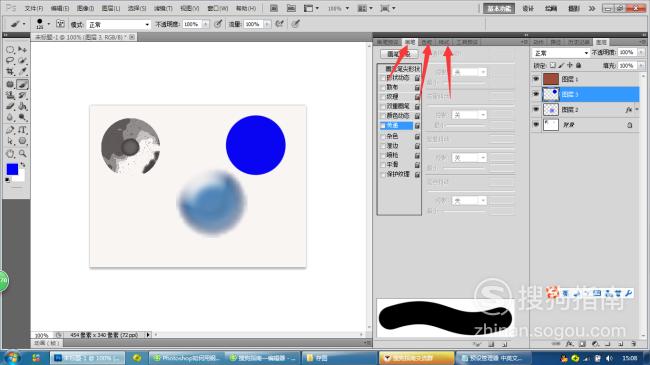Enable the 湿边 checkbox

coord(383,146)
